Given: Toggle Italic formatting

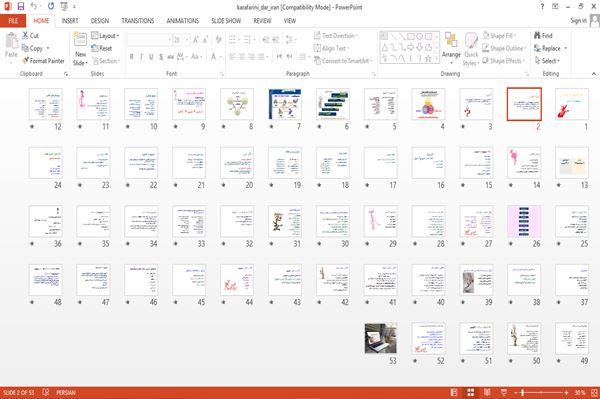Looking at the screenshot, I should pos(141,57).
